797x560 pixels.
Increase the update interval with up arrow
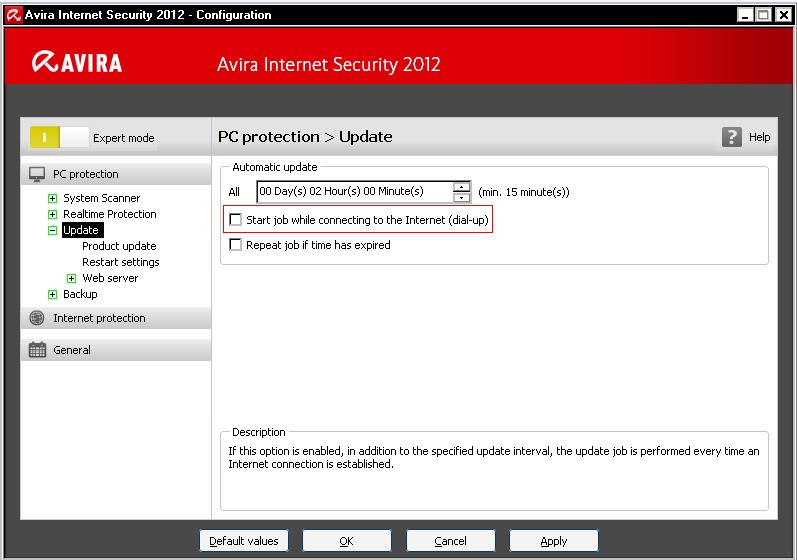pos(461,186)
